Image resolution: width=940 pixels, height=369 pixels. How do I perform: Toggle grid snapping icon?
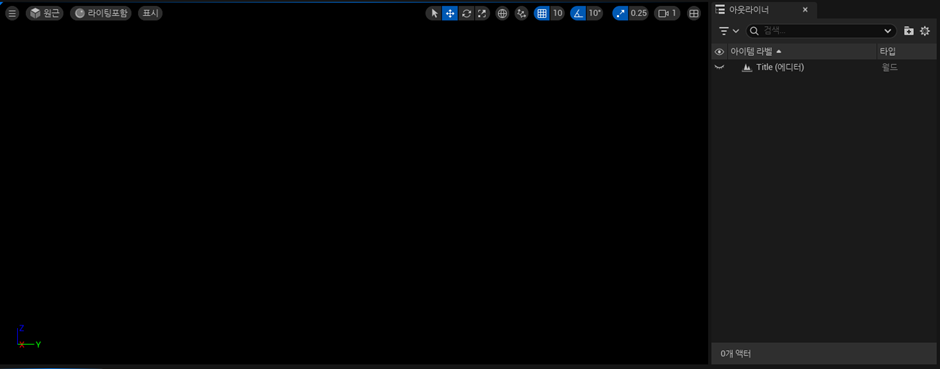click(x=542, y=13)
